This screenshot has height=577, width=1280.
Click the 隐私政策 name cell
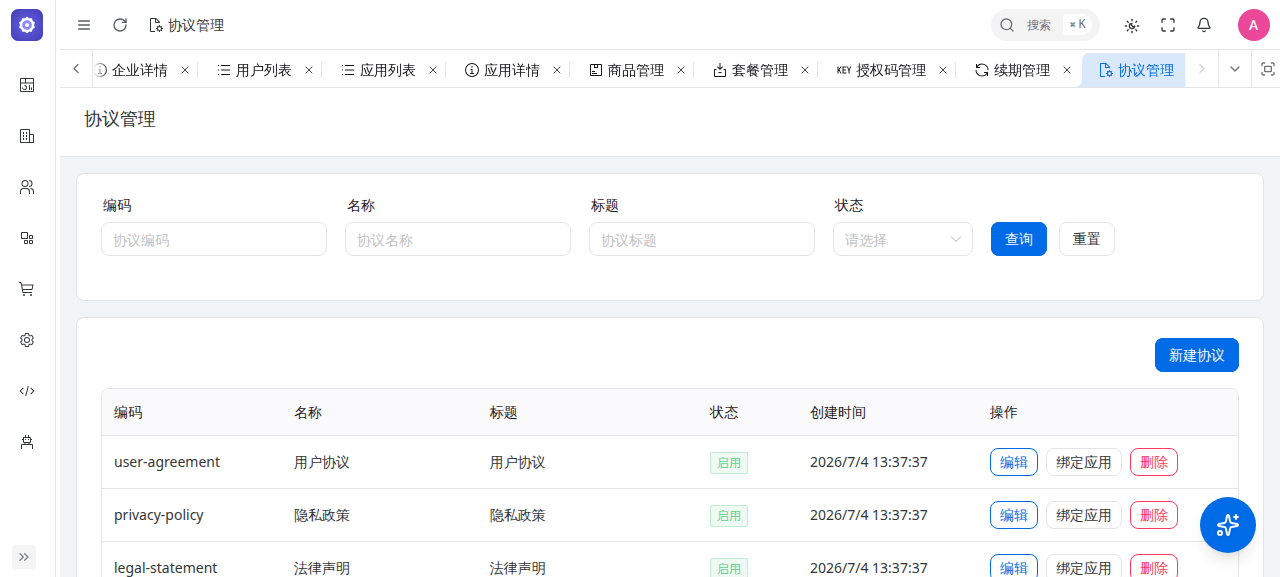pos(322,515)
